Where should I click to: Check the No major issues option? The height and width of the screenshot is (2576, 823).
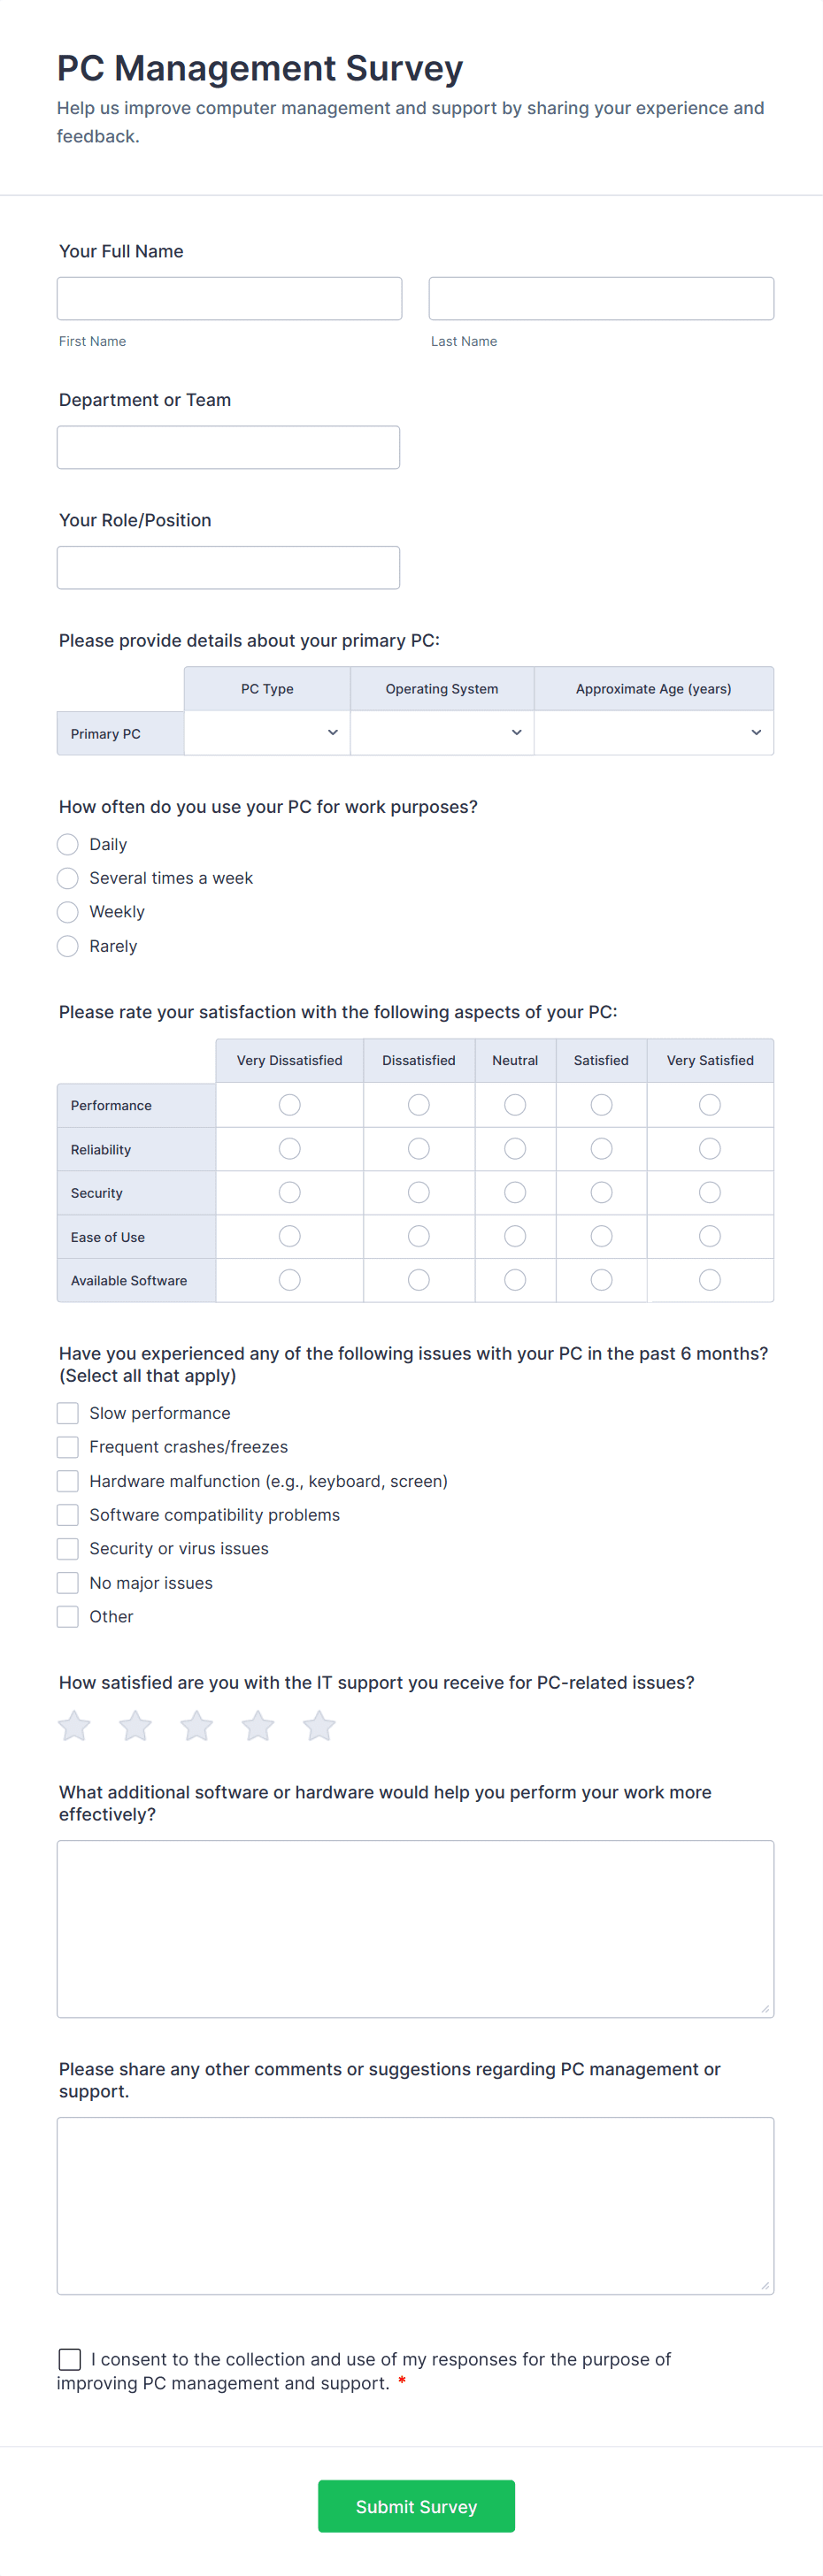click(67, 1582)
